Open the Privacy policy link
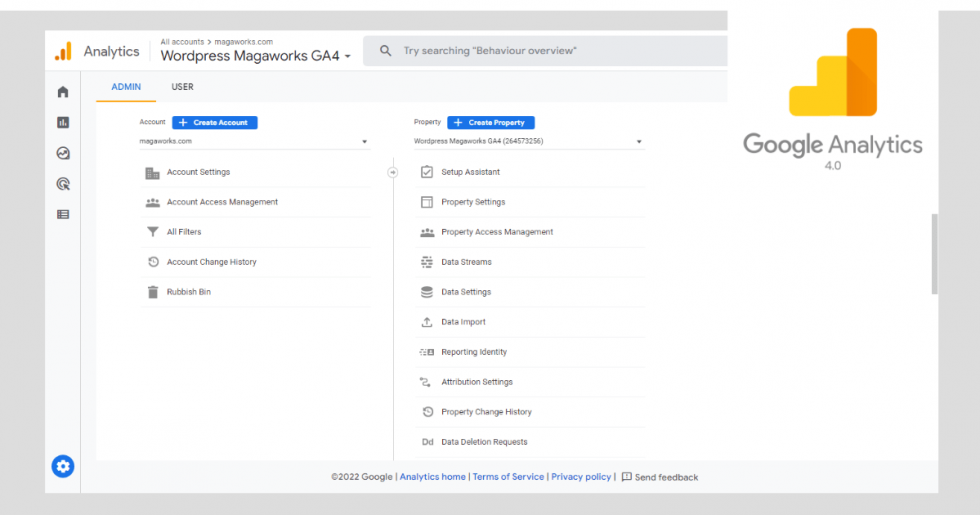Image resolution: width=980 pixels, height=515 pixels. [581, 477]
